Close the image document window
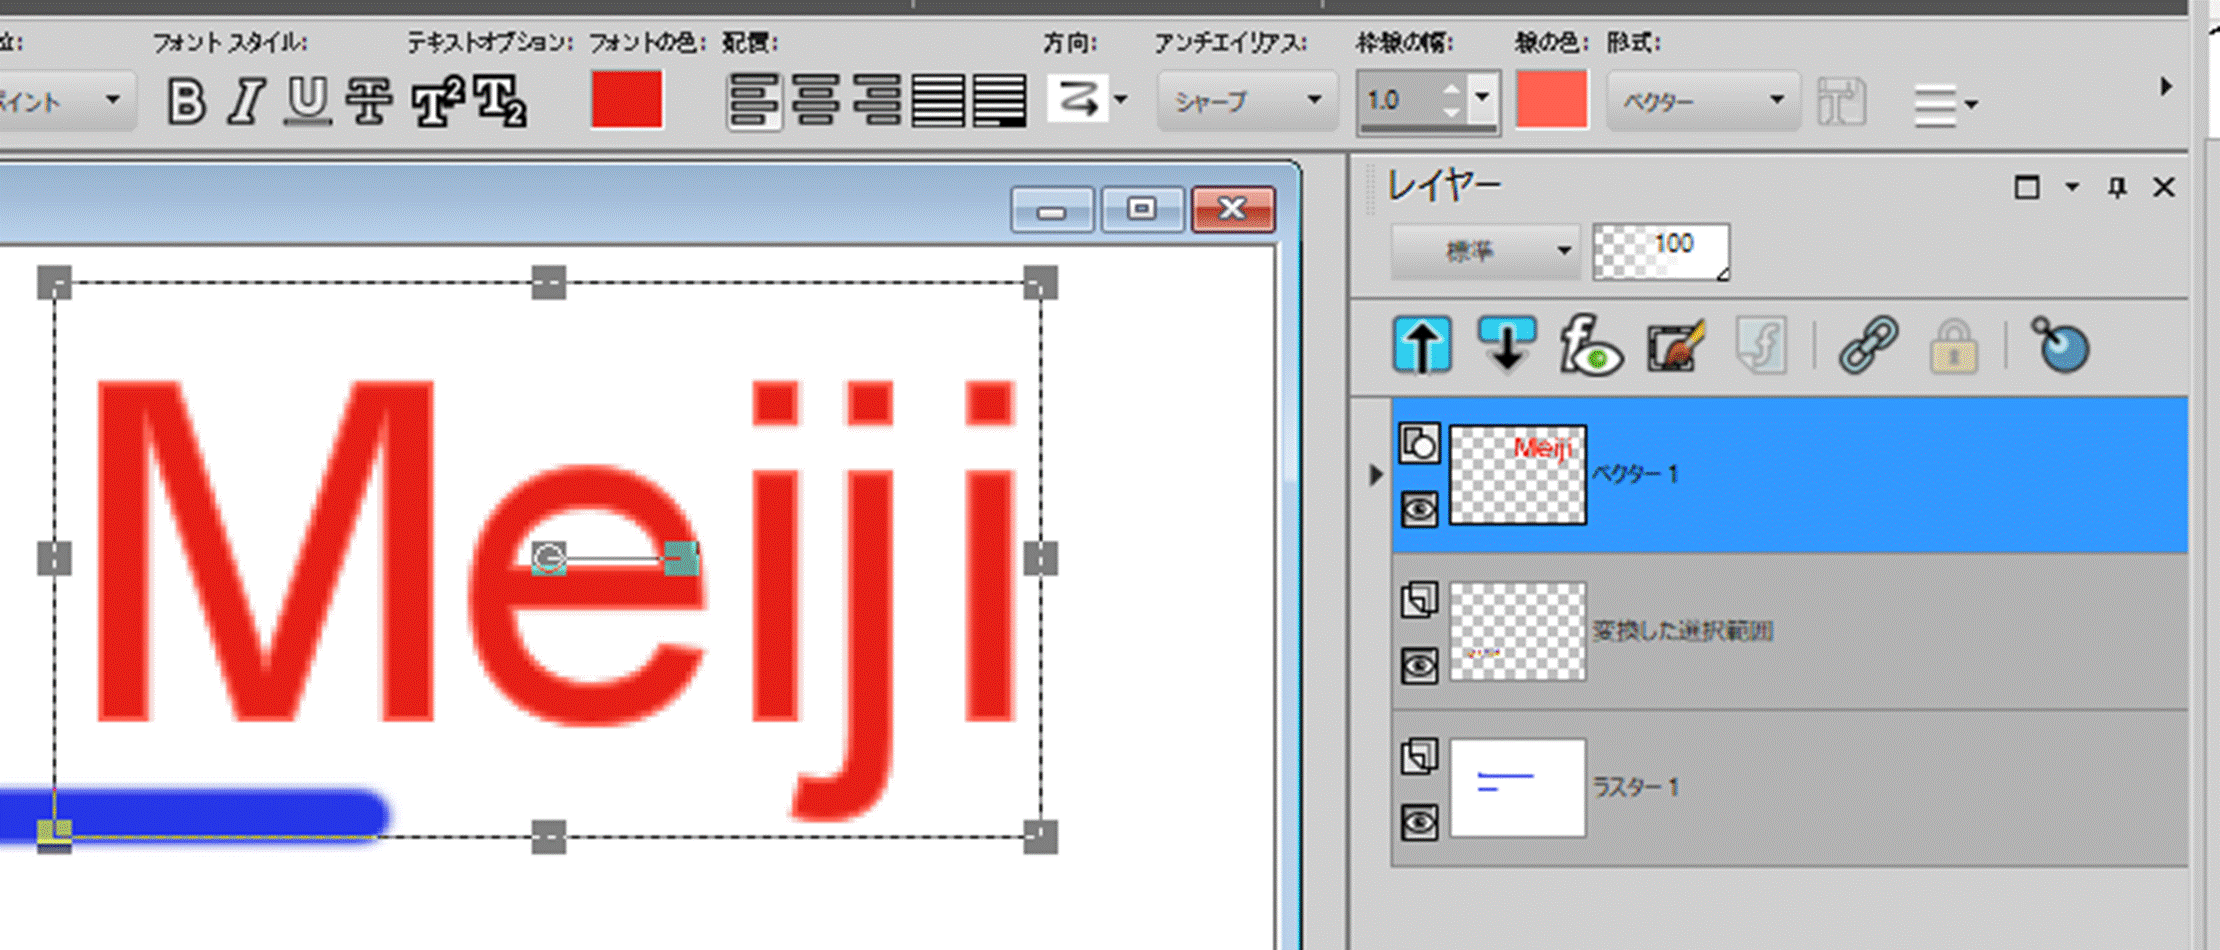 point(1233,209)
